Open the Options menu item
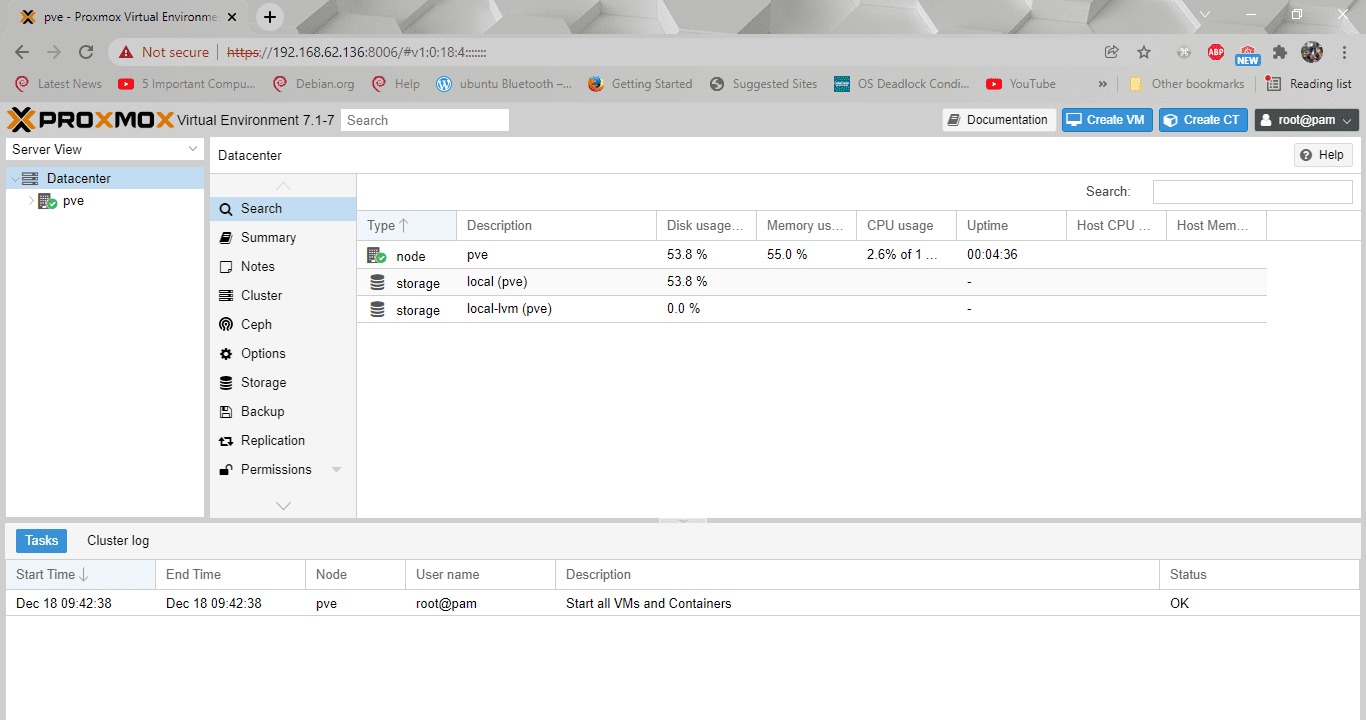Image resolution: width=1366 pixels, height=720 pixels. coord(283,353)
